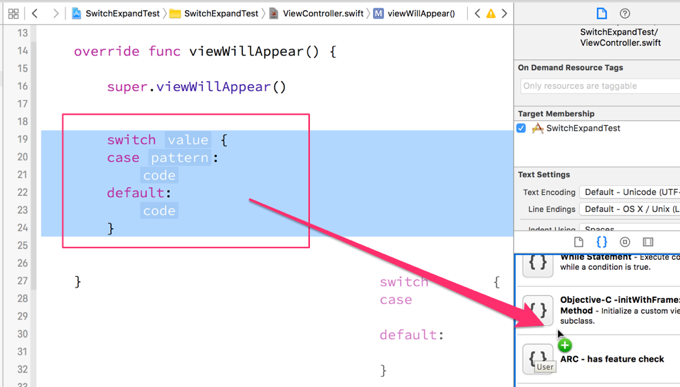The image size is (680, 387).
Task: Open the Indent Using dropdown
Action: pos(630,228)
